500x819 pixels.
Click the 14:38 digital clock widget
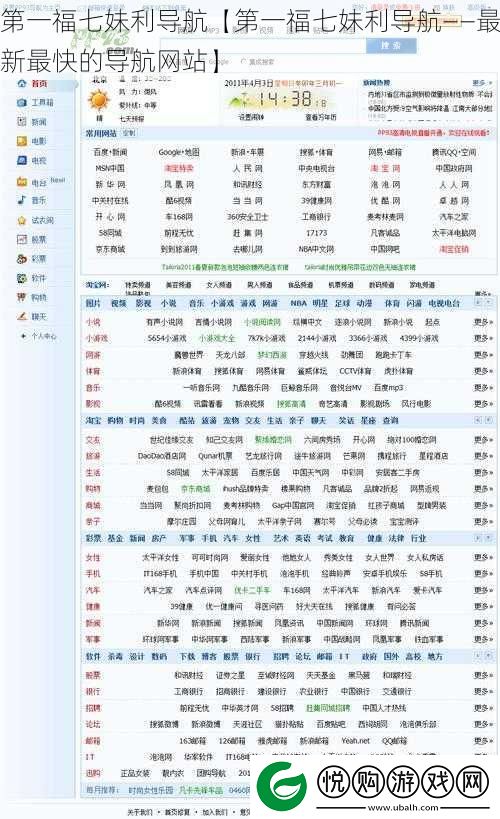pos(283,99)
